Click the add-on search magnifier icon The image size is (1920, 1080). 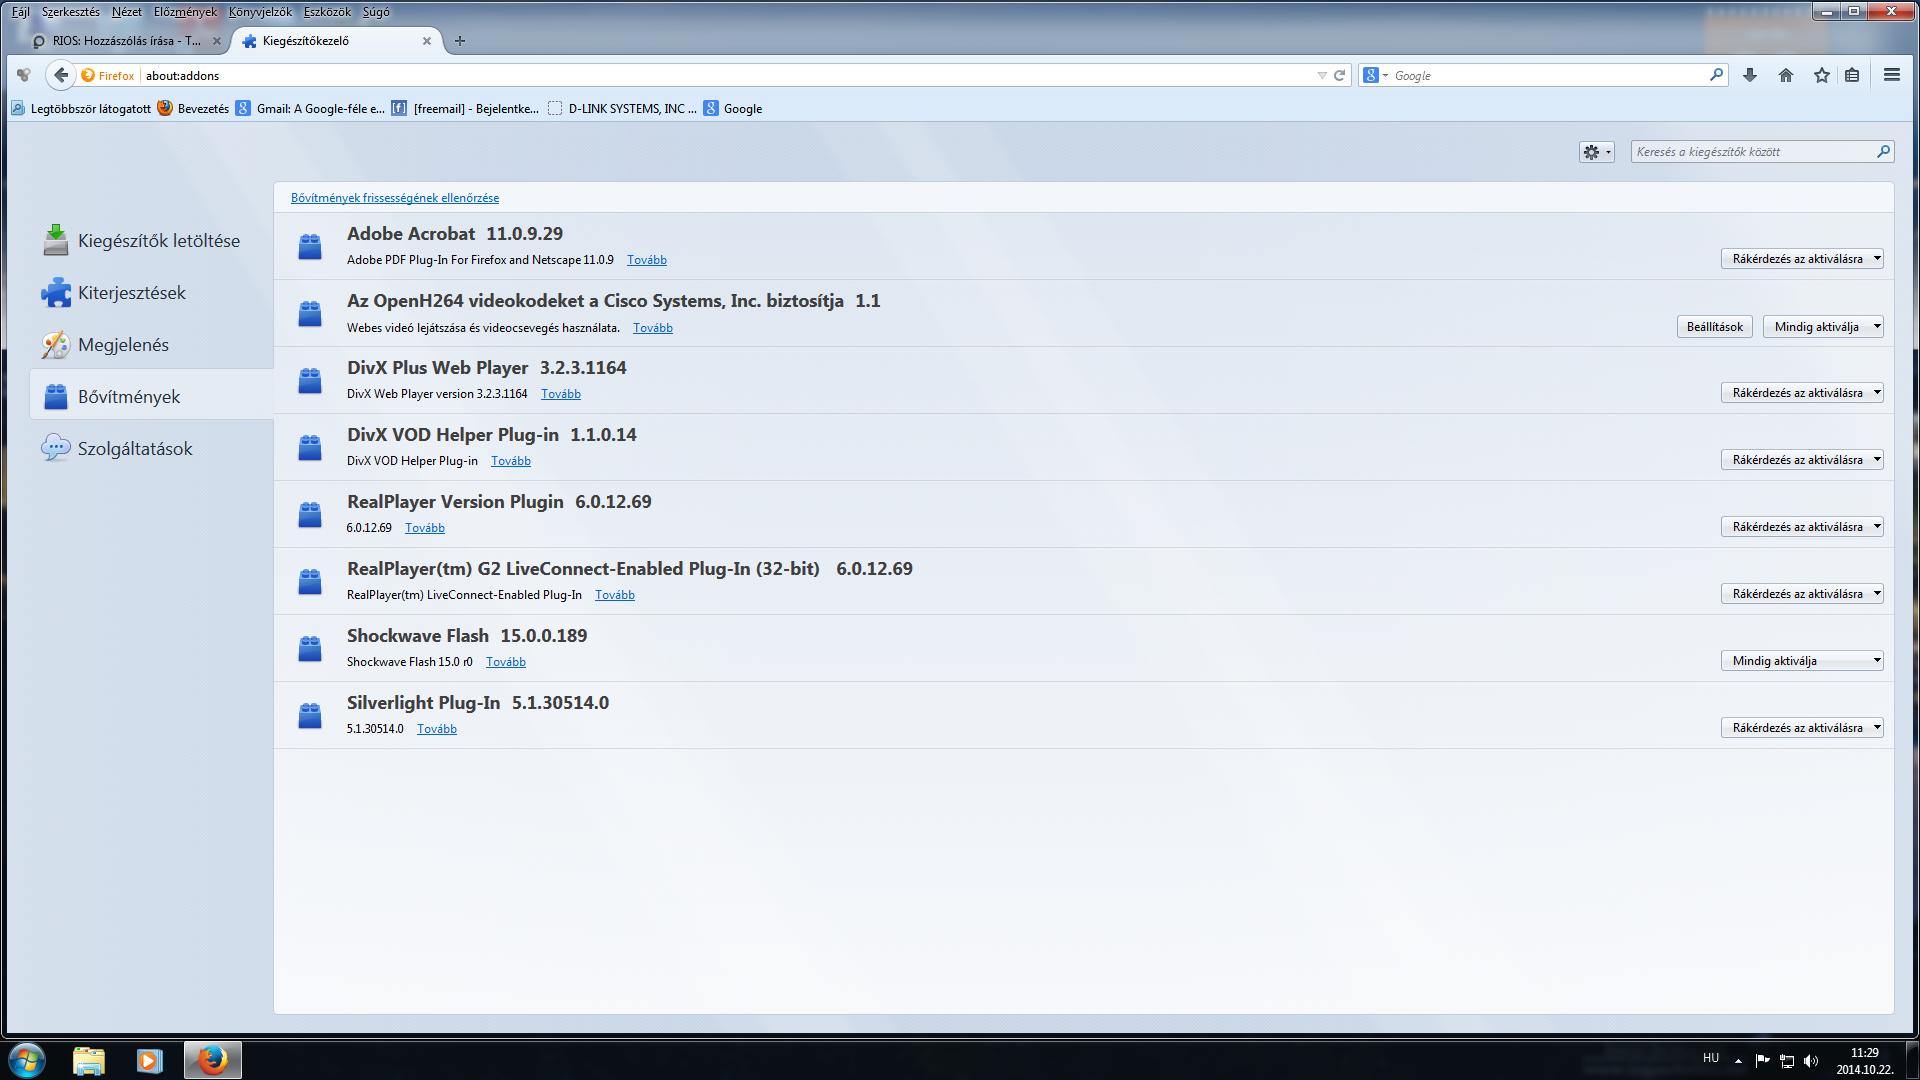(x=1883, y=151)
